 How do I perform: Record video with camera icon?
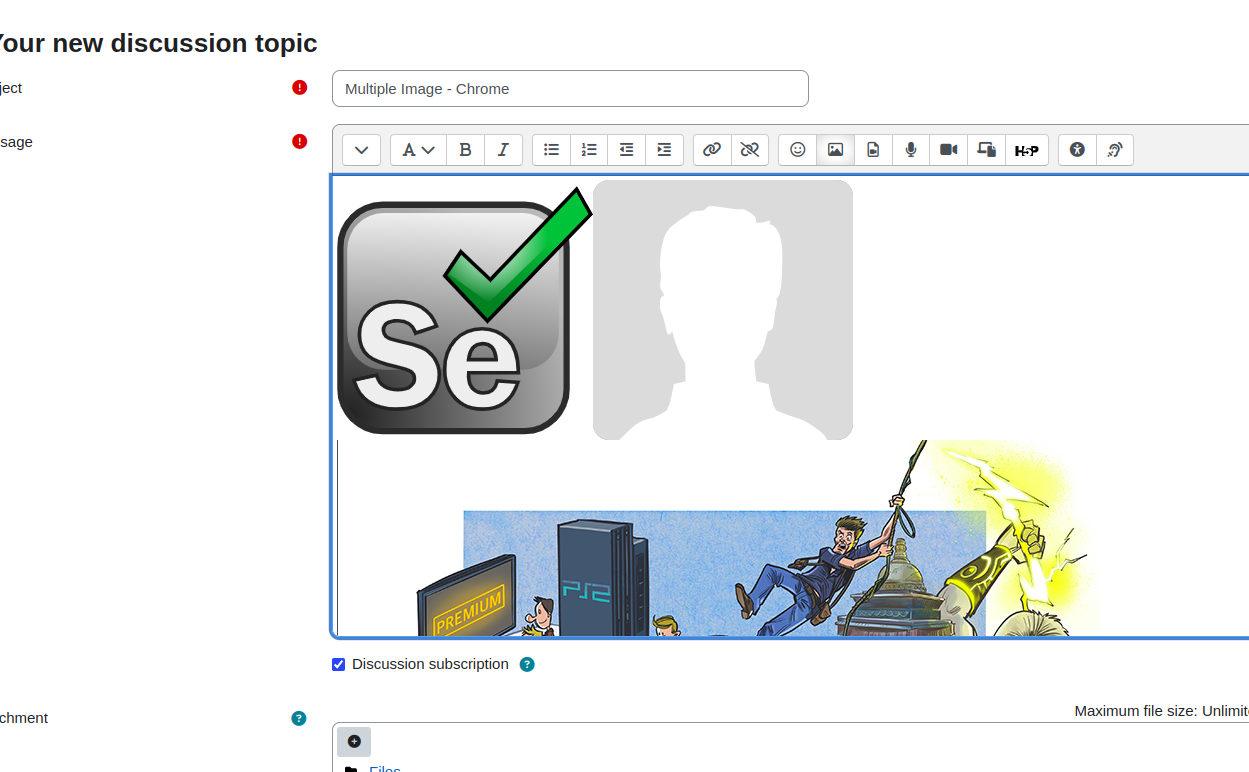[x=949, y=150]
